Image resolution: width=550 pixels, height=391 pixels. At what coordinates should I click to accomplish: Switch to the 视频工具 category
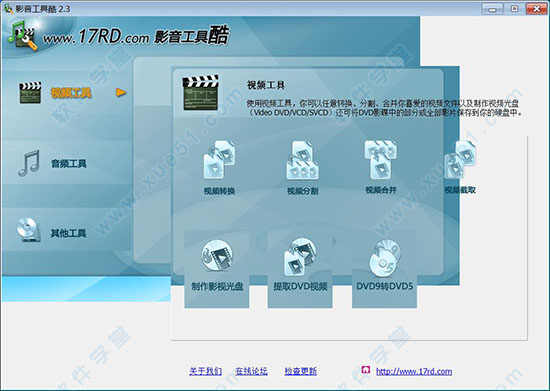(71, 93)
